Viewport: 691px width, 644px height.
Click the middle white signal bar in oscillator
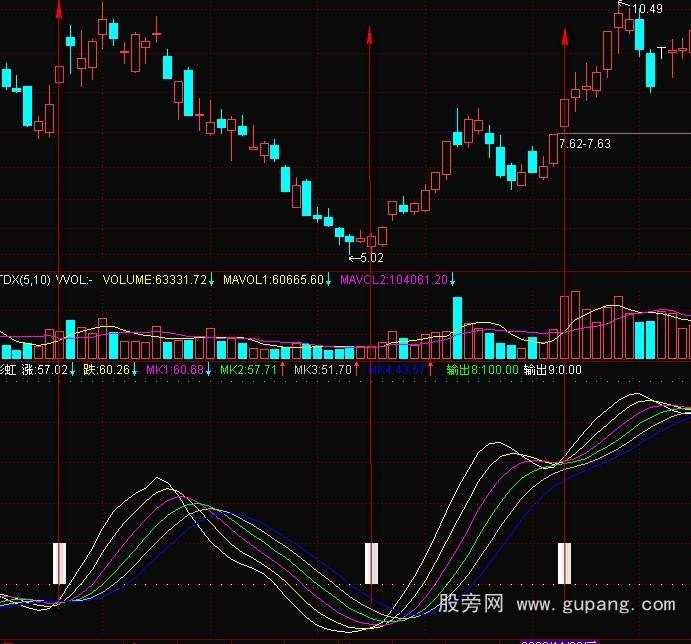coord(371,563)
